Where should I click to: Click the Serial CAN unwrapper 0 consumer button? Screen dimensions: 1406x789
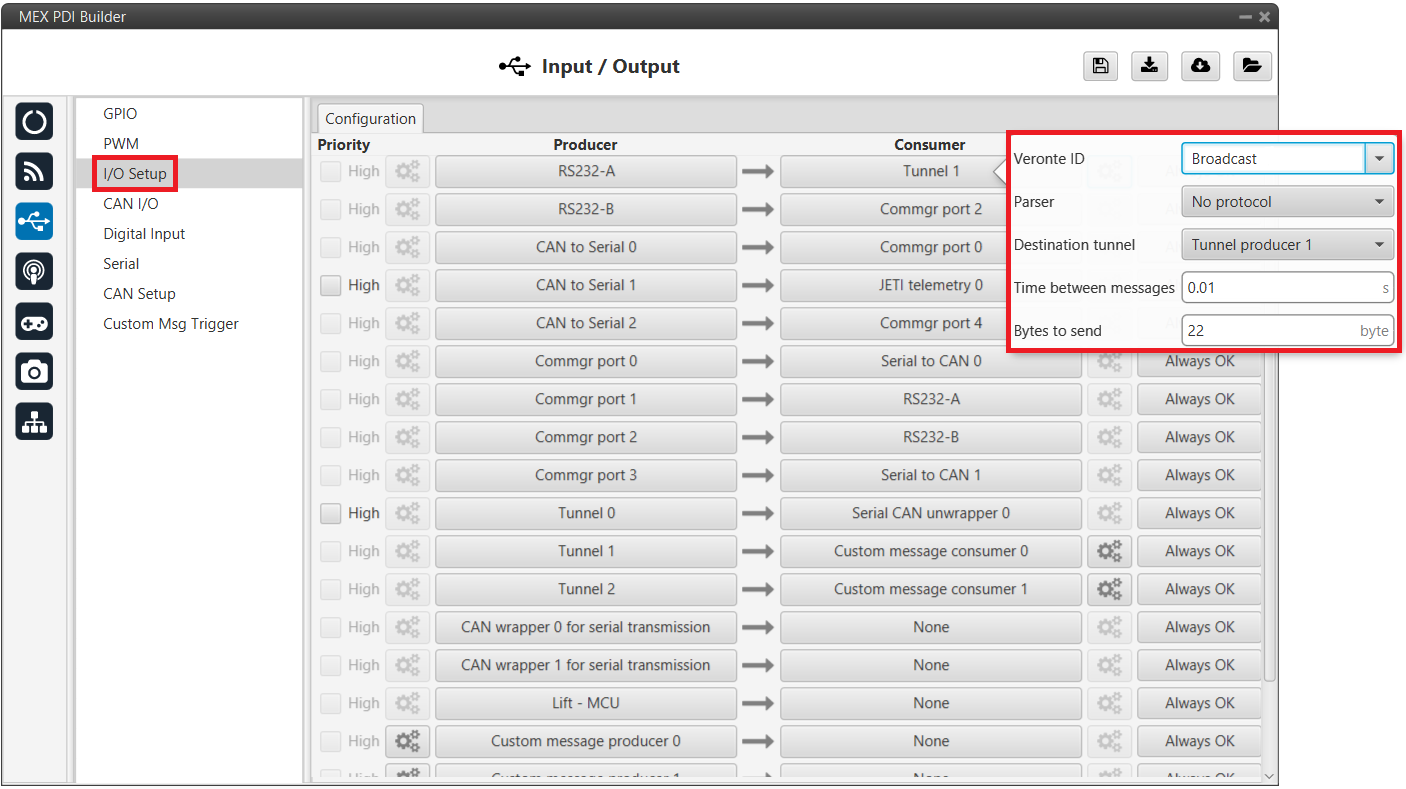point(930,513)
